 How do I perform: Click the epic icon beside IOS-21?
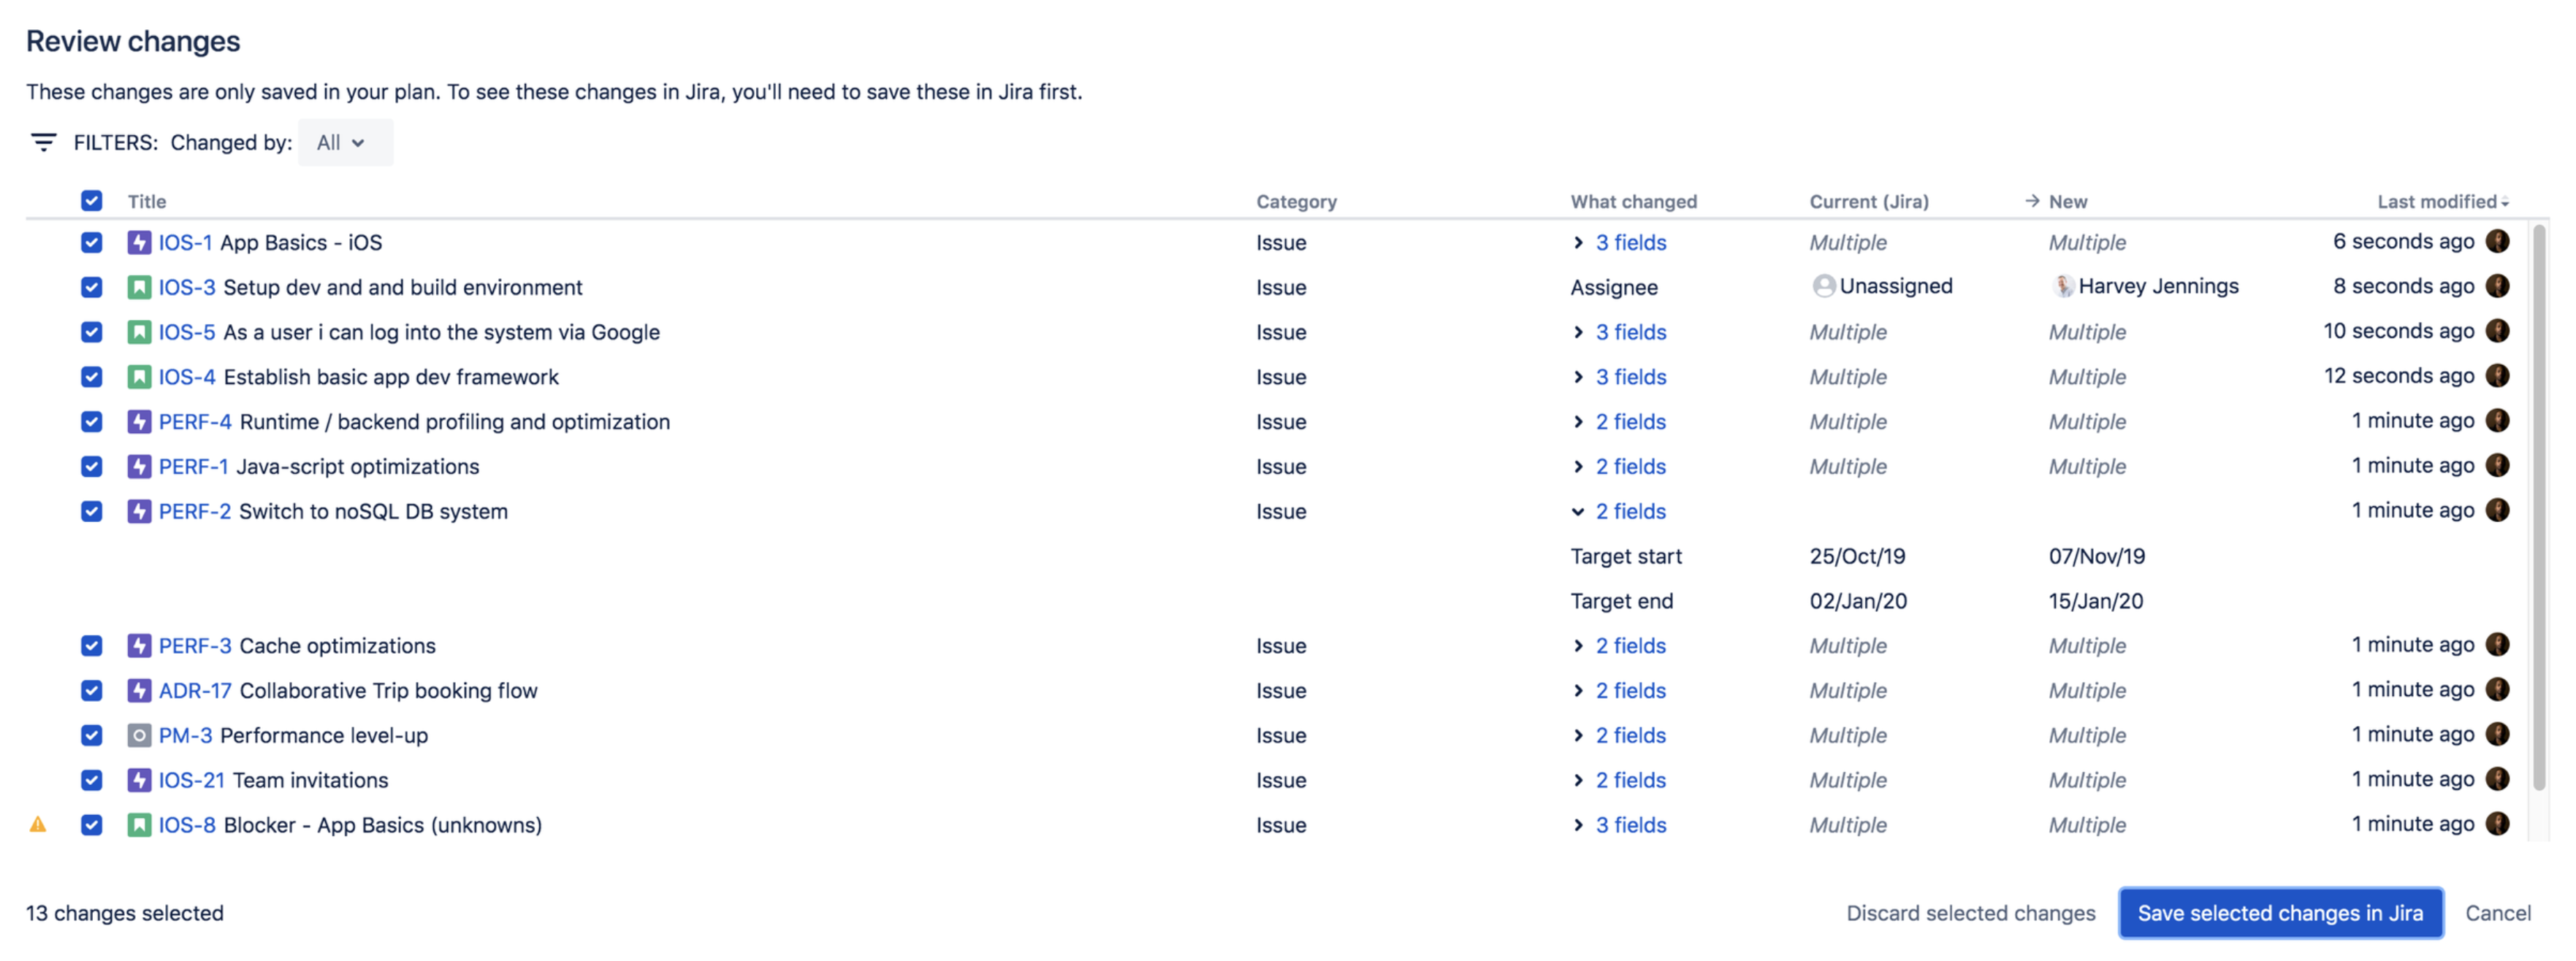coord(139,781)
